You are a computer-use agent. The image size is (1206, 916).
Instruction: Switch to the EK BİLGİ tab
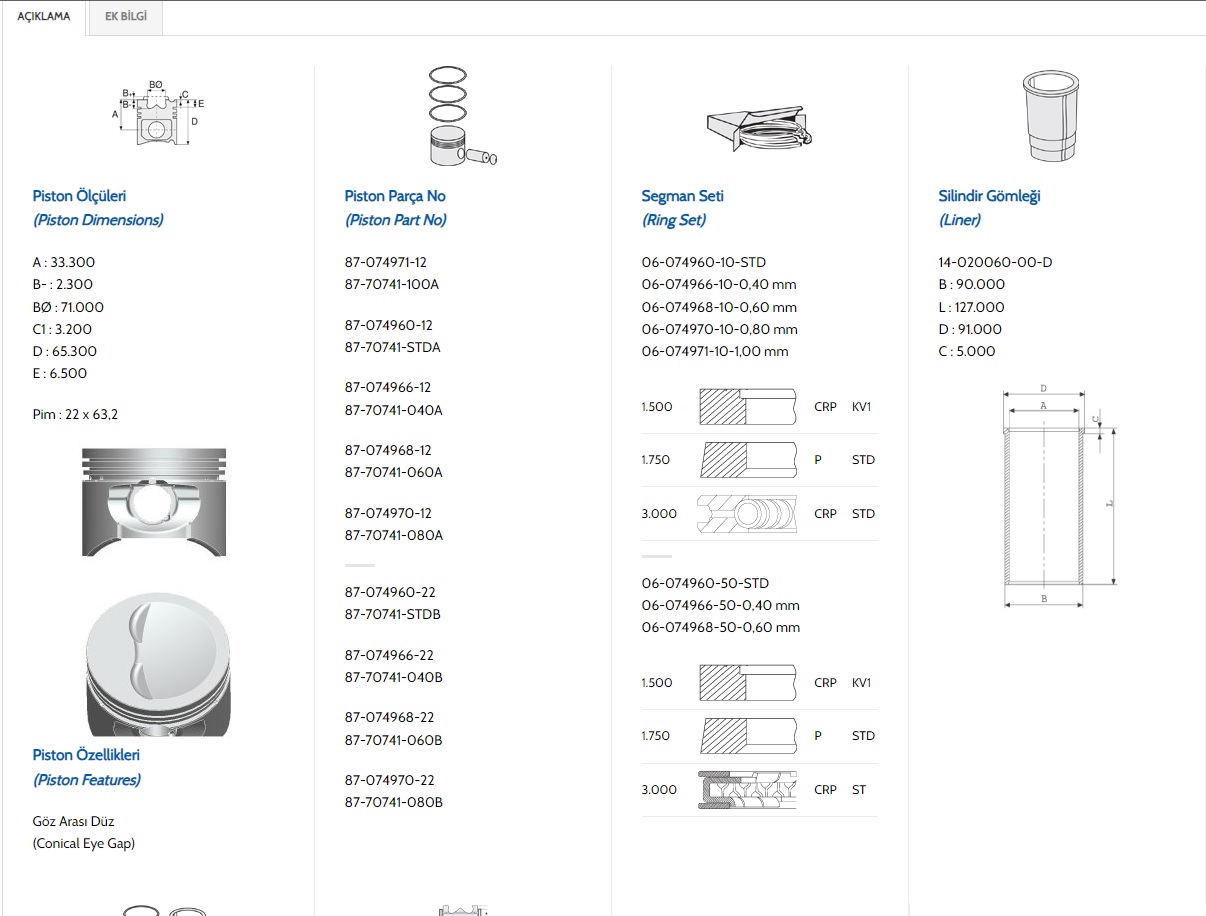tap(125, 17)
